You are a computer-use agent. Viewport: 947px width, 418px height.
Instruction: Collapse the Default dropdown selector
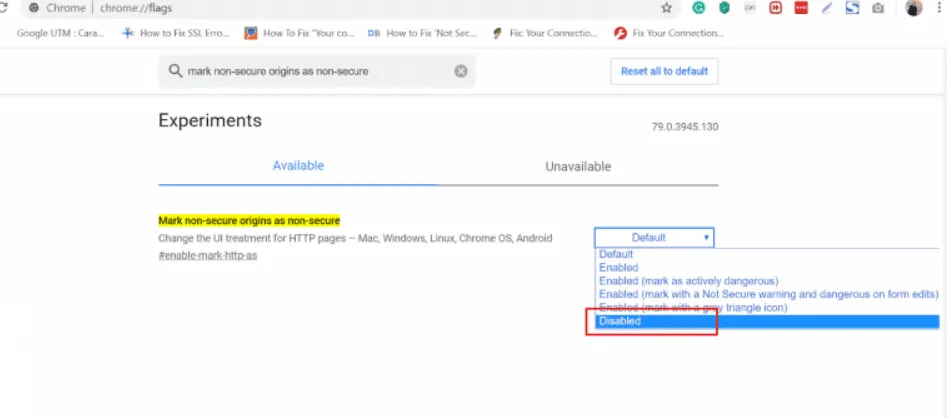tap(654, 237)
